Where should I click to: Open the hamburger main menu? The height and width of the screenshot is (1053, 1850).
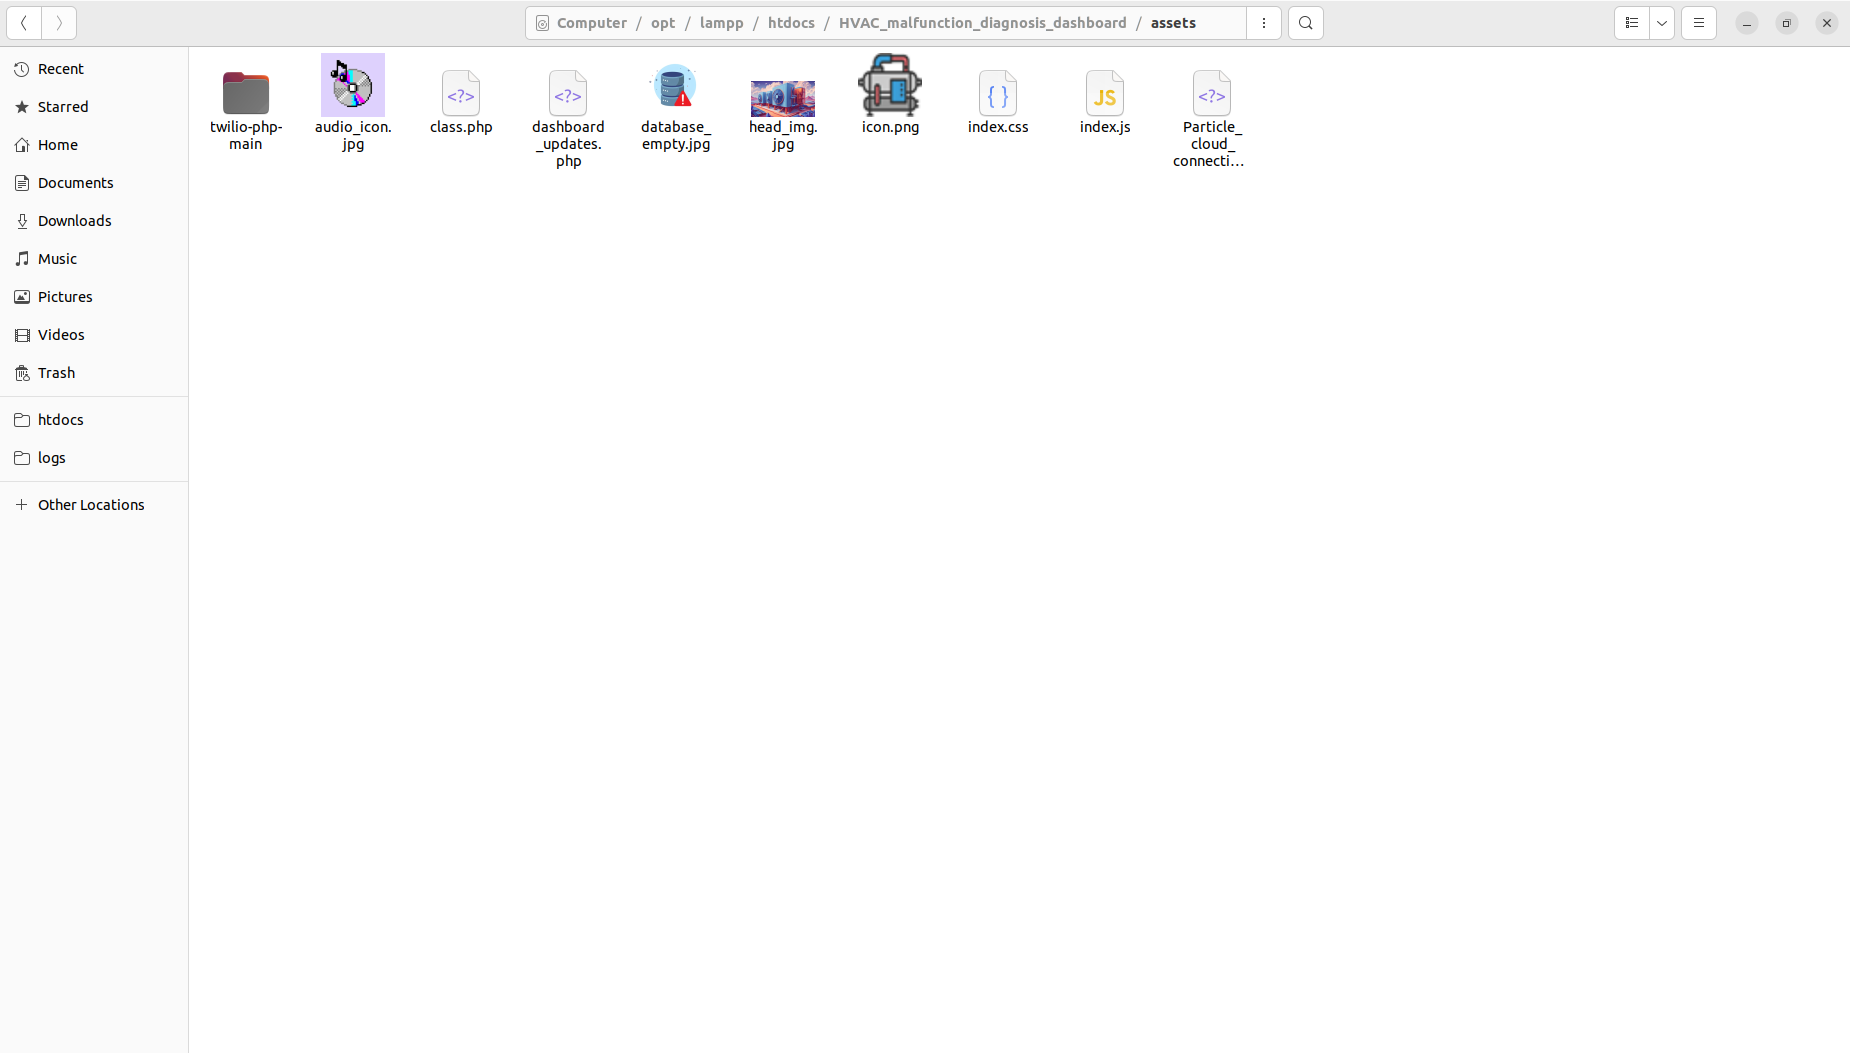(x=1699, y=23)
